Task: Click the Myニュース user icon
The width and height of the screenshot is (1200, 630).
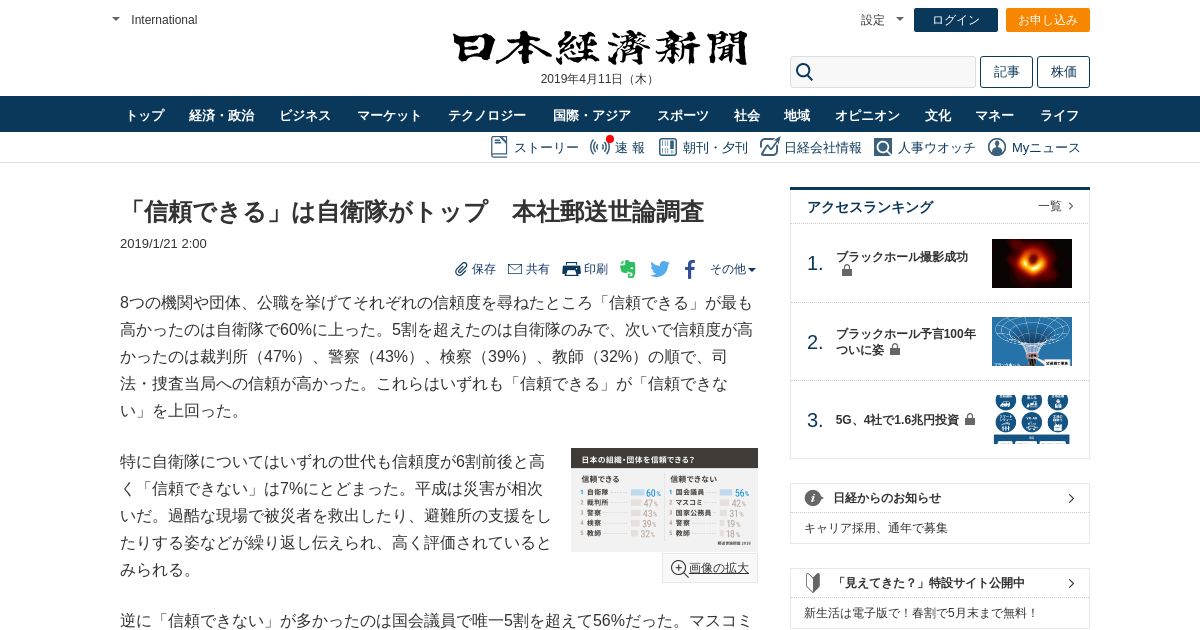Action: (997, 147)
